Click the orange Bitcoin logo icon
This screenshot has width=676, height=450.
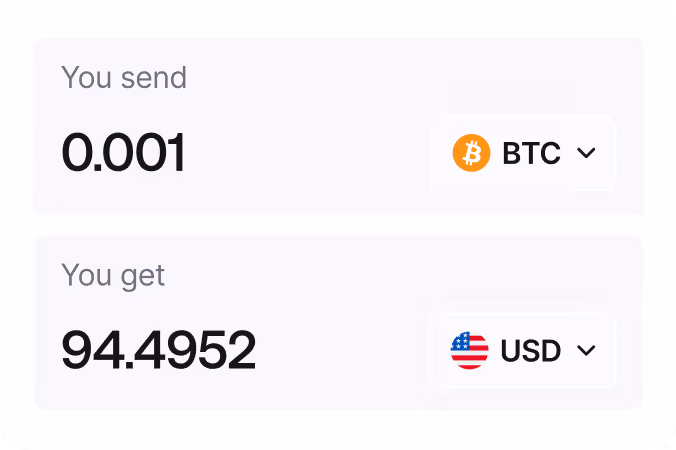[x=471, y=154]
